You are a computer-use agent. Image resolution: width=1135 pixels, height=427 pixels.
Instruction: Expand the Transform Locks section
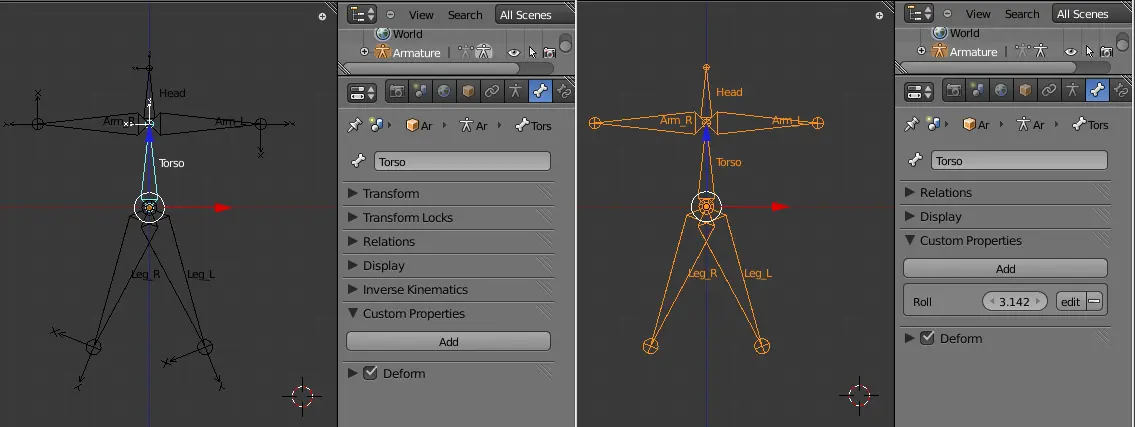point(407,217)
